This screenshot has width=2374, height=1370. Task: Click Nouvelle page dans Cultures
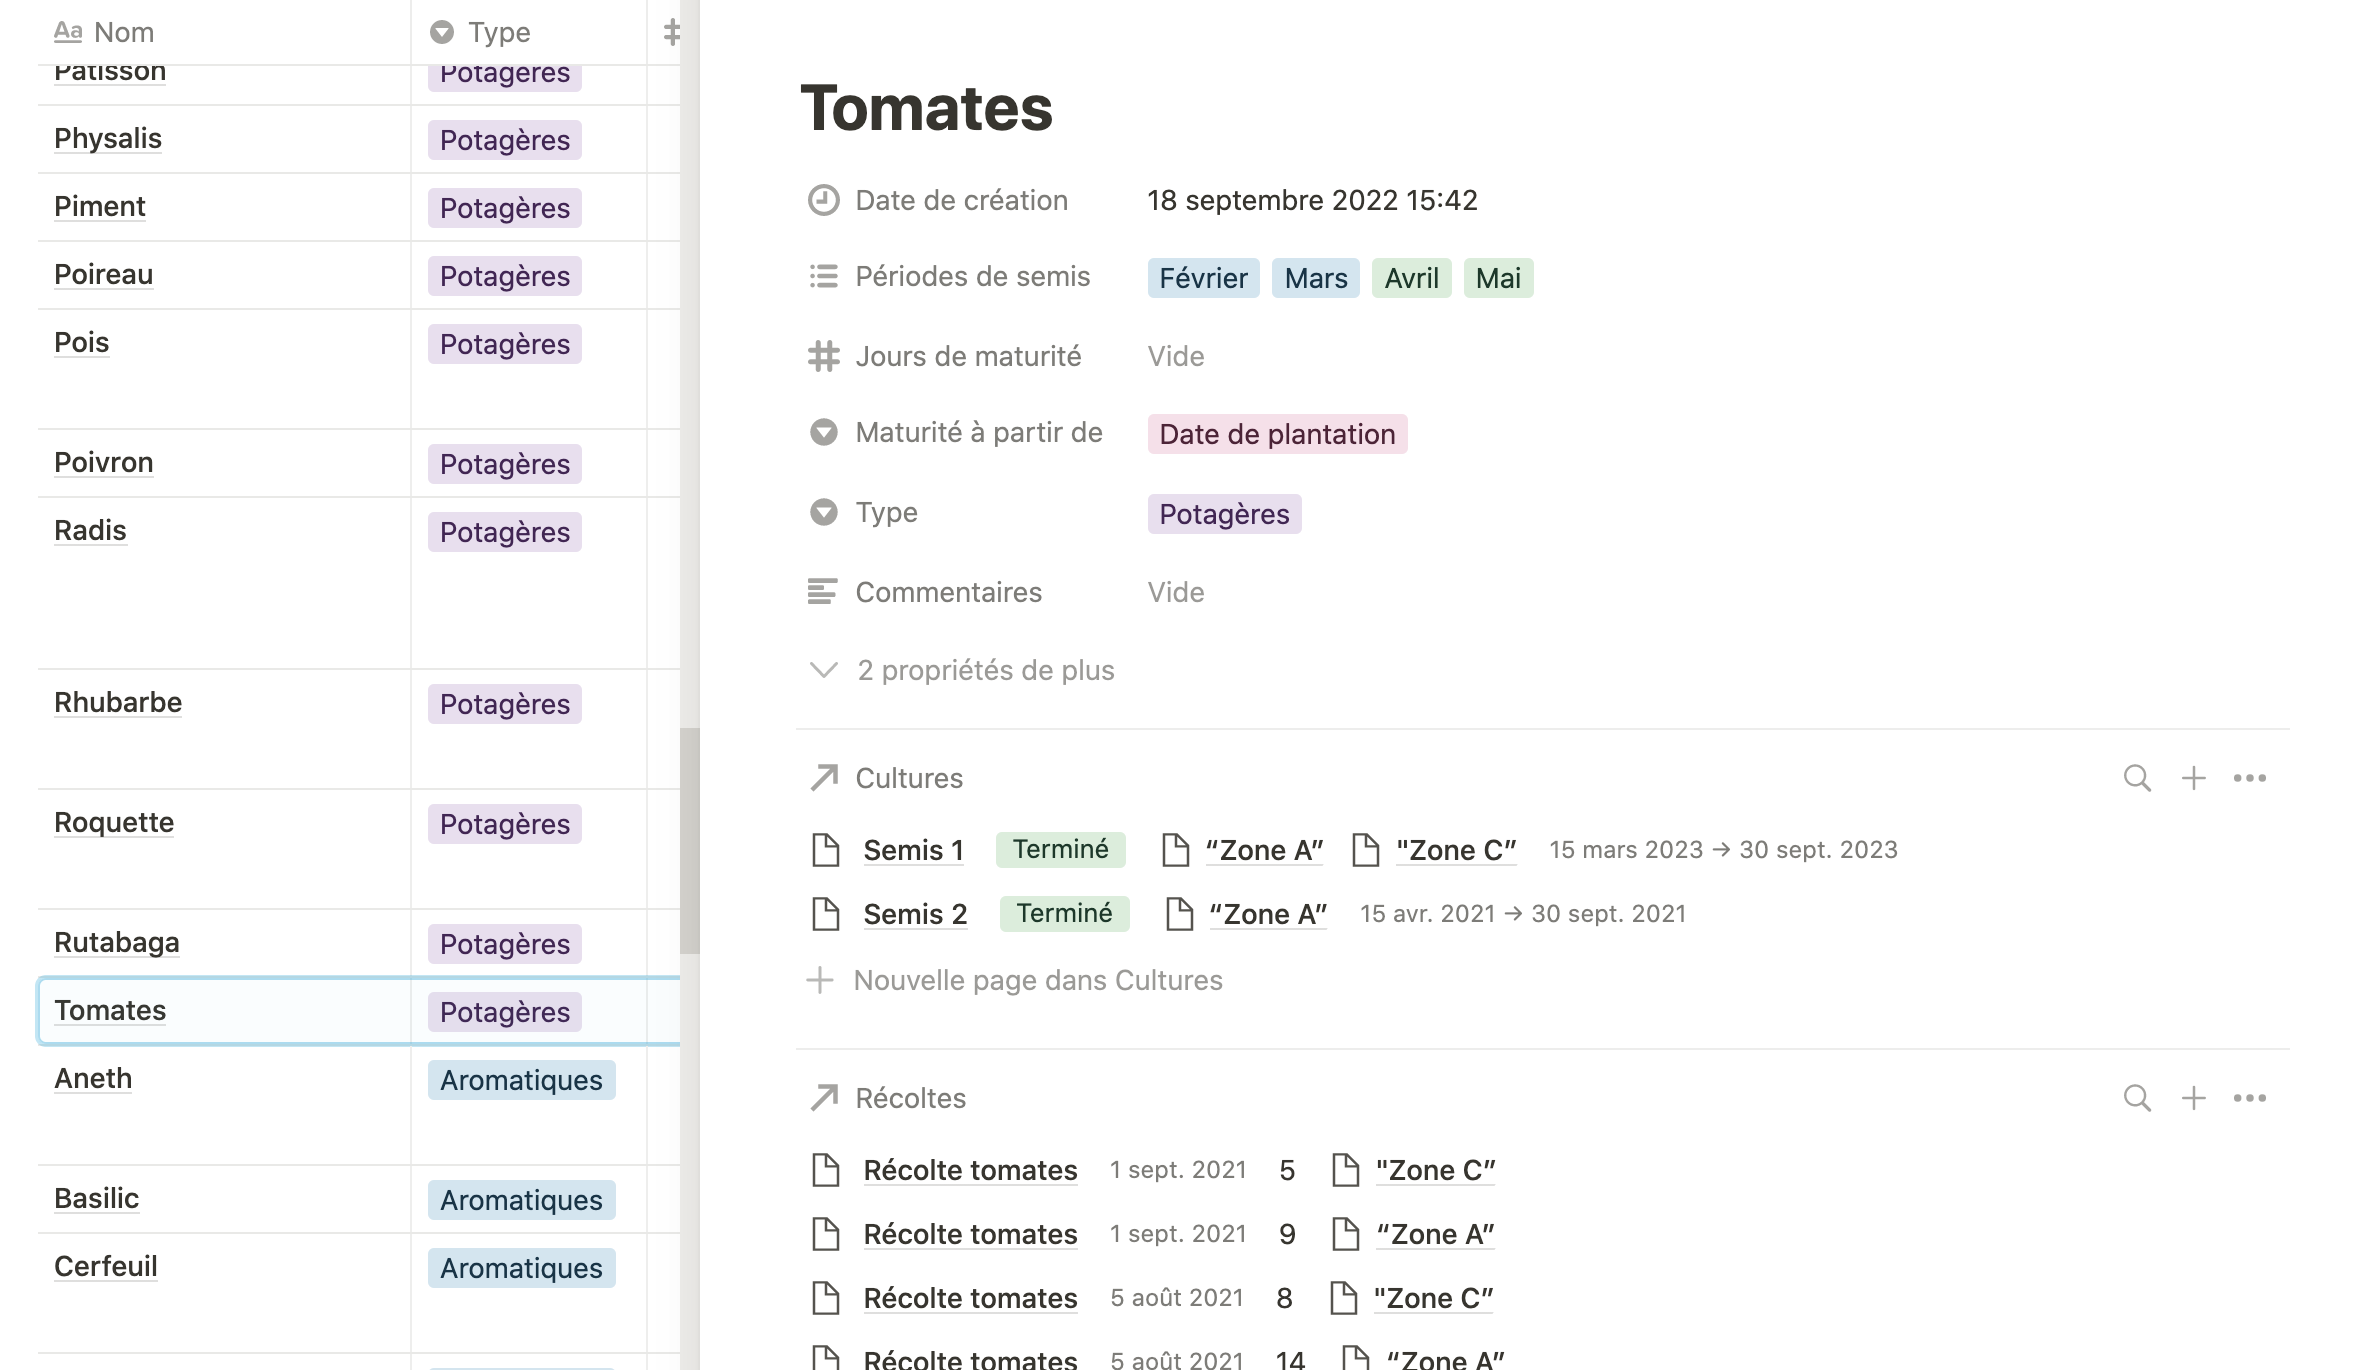[x=1037, y=980]
